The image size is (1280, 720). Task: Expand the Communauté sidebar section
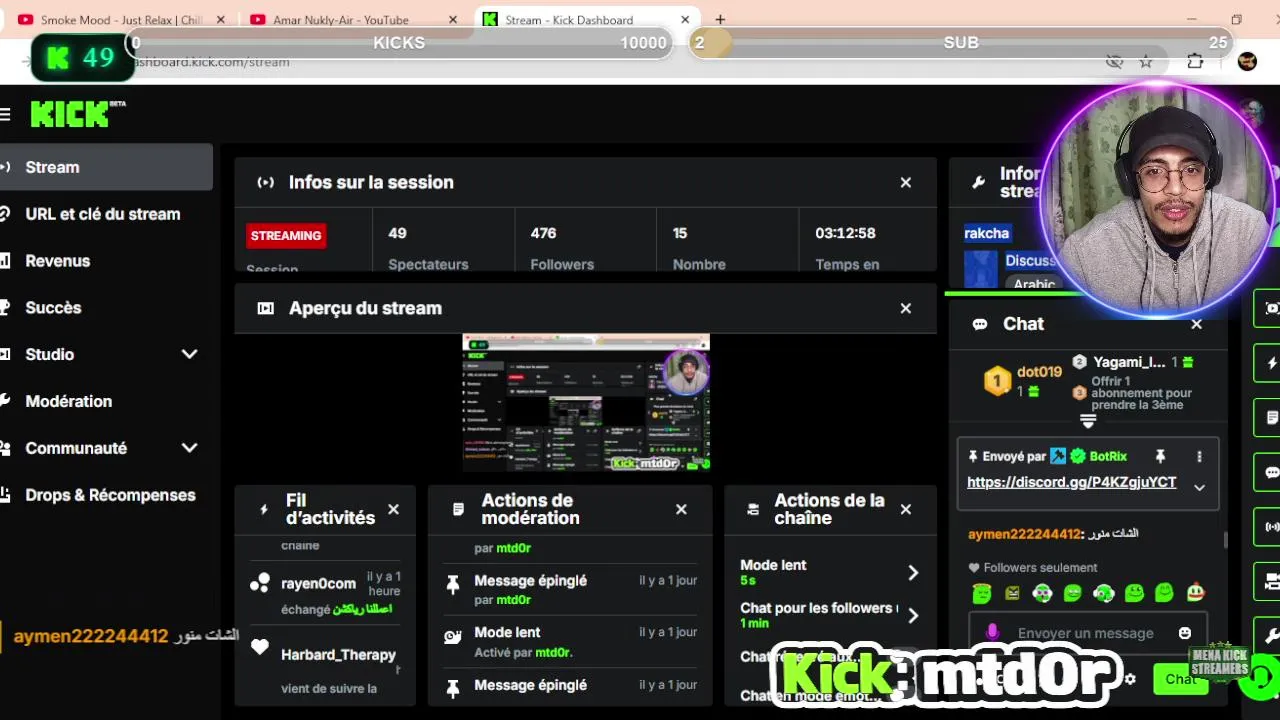pyautogui.click(x=189, y=448)
